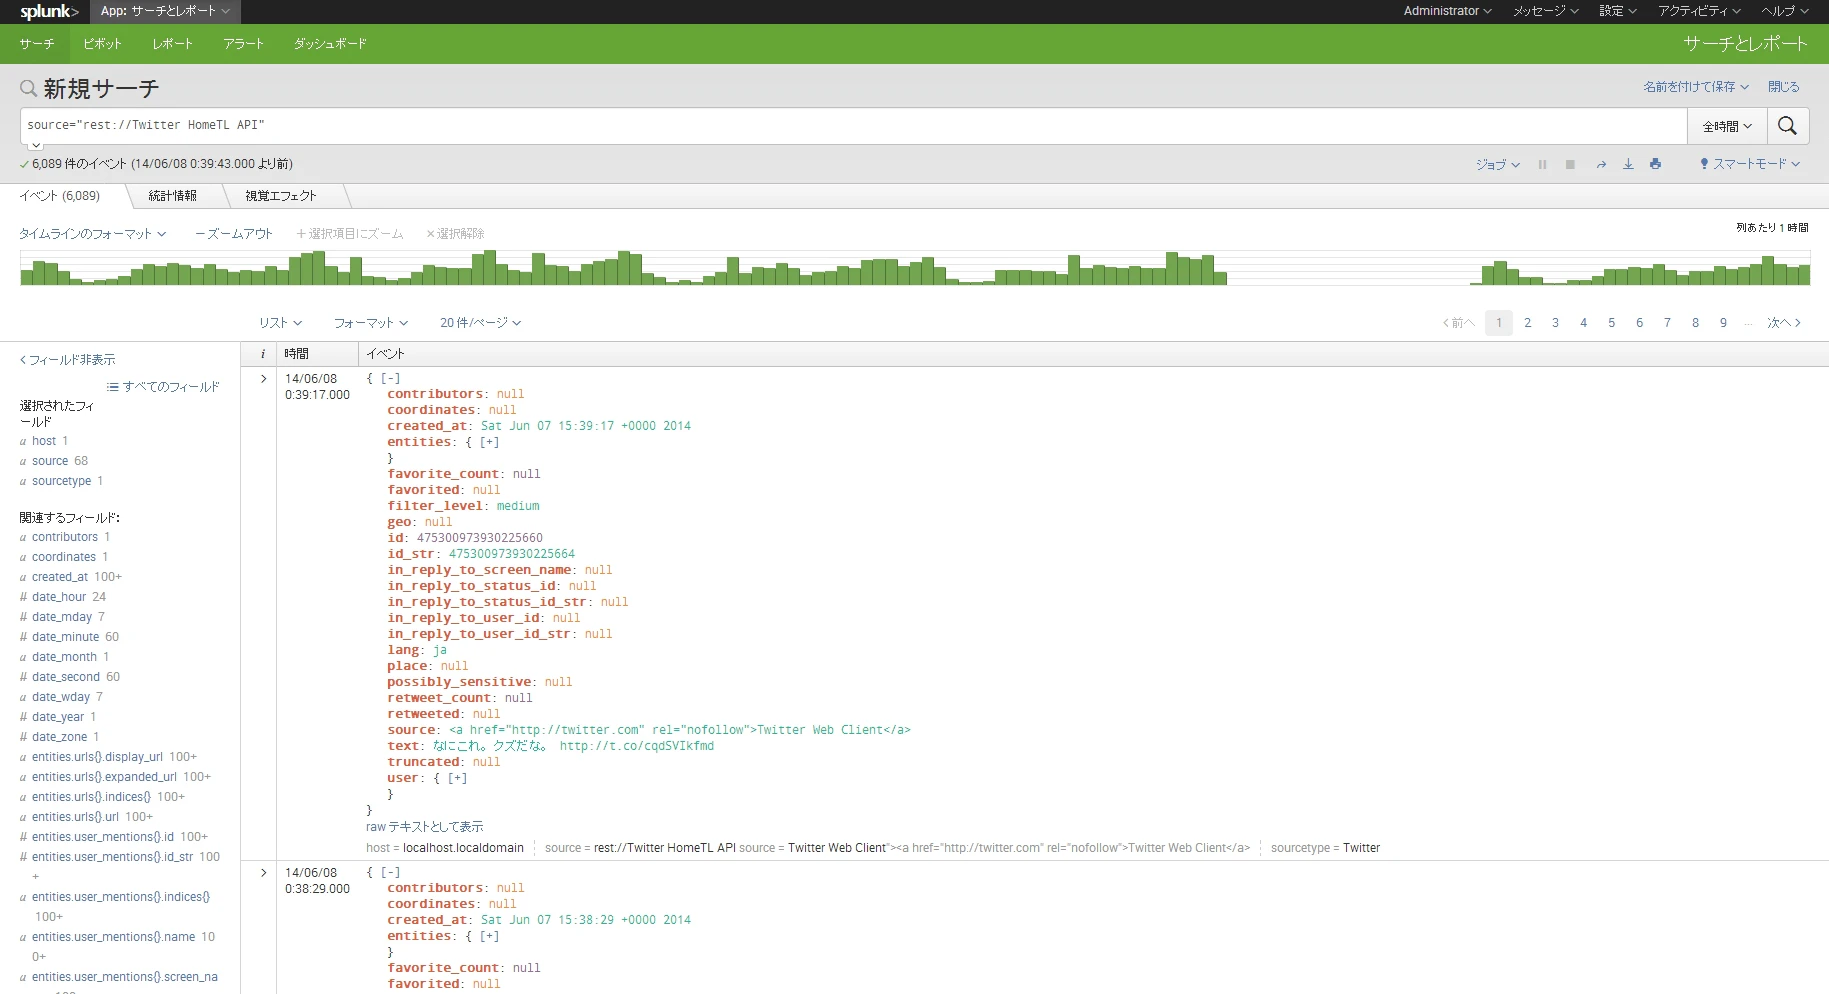Go to レポート nav item
Viewport: 1829px width, 994px height.
point(172,44)
